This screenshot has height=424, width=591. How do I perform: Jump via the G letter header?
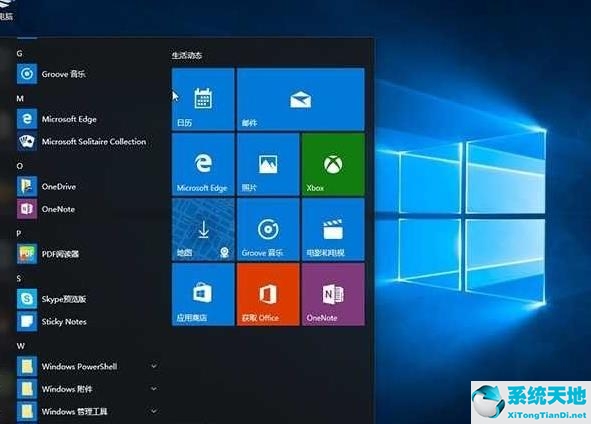click(x=20, y=54)
